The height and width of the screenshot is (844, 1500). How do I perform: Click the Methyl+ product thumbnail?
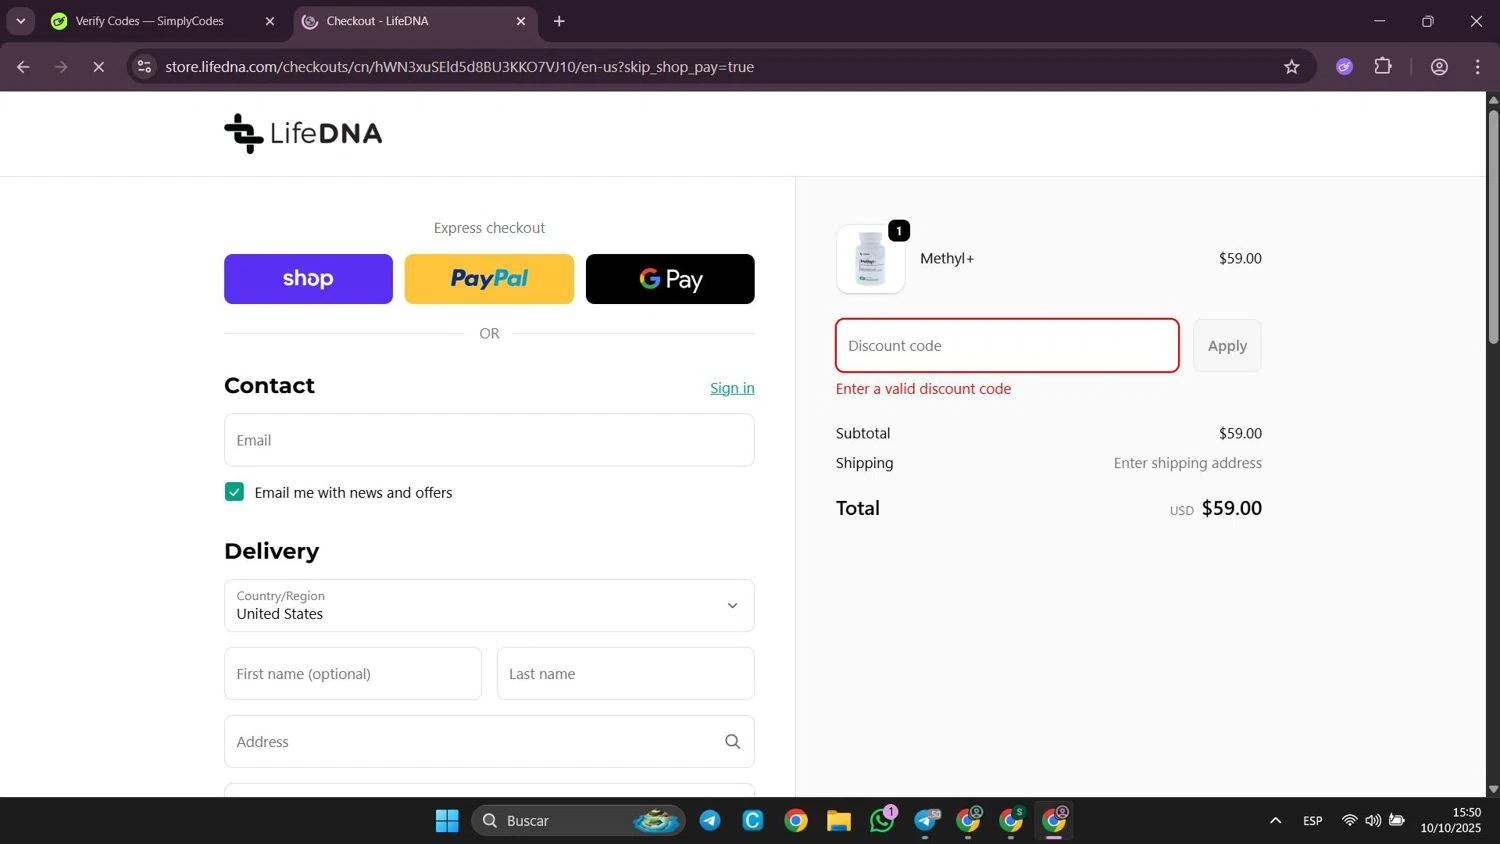[870, 259]
